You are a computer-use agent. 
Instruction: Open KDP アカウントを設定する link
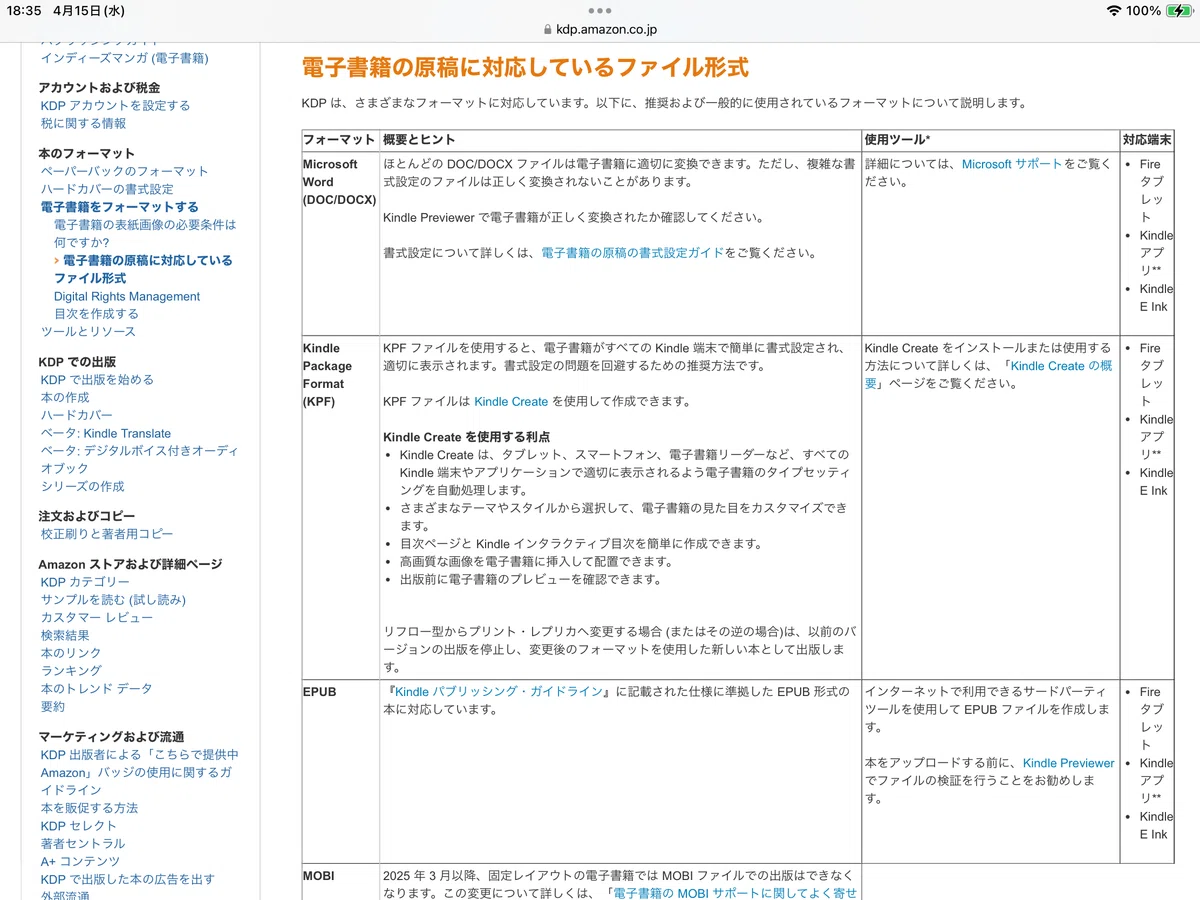click(115, 105)
